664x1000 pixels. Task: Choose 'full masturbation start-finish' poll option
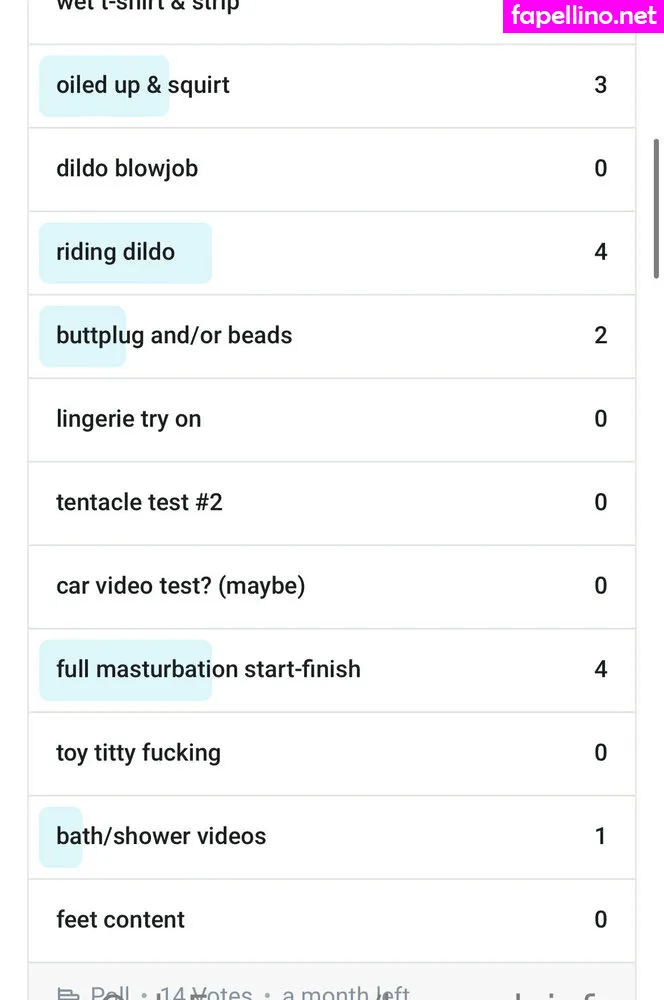click(208, 669)
